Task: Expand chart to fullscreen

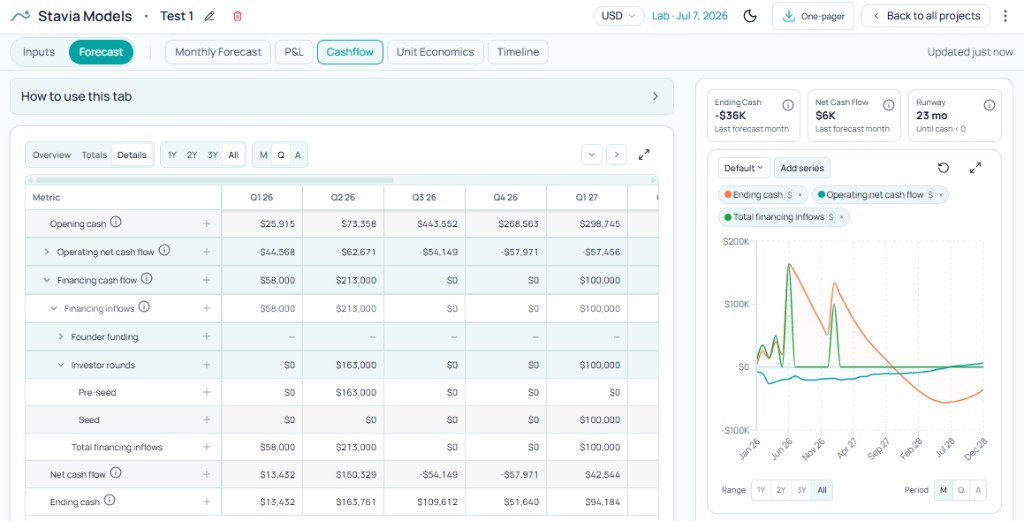Action: [x=976, y=168]
